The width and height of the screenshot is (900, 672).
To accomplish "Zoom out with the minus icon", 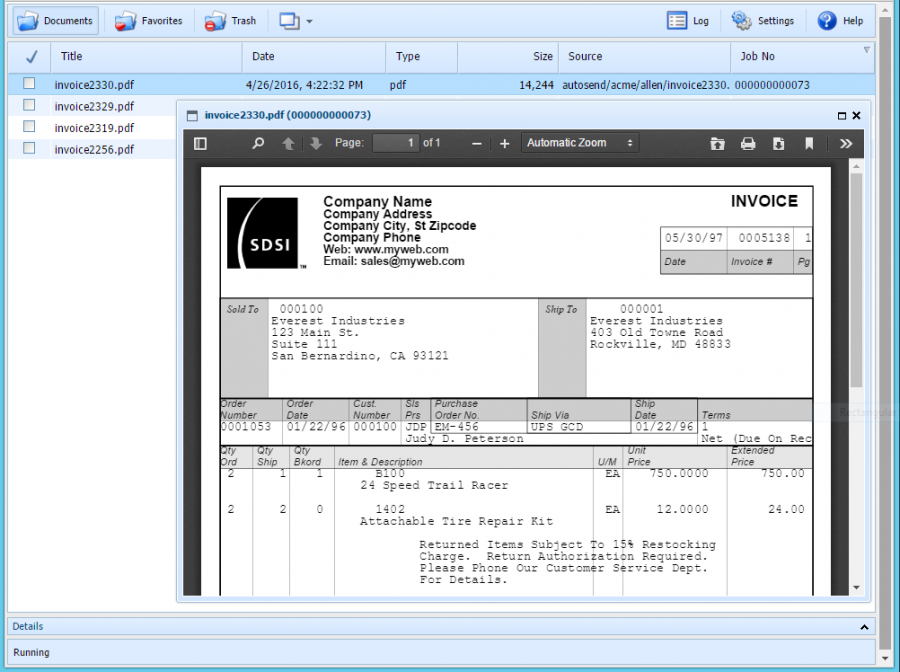I will coord(477,144).
